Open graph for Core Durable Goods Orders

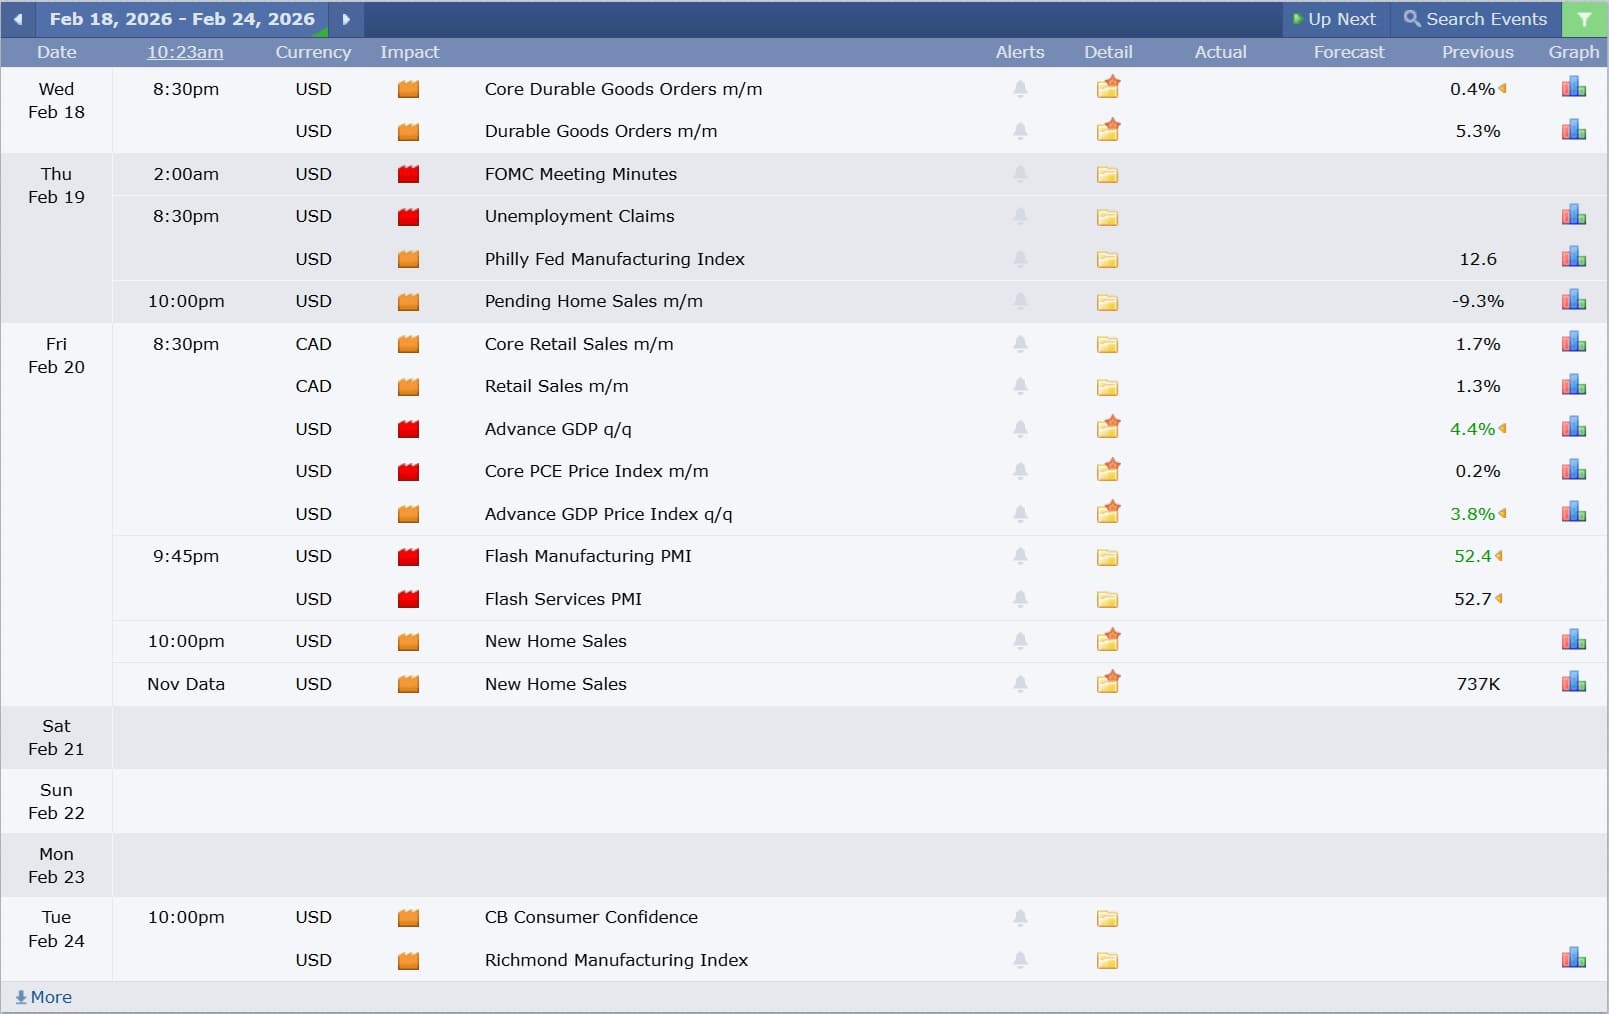click(1573, 88)
